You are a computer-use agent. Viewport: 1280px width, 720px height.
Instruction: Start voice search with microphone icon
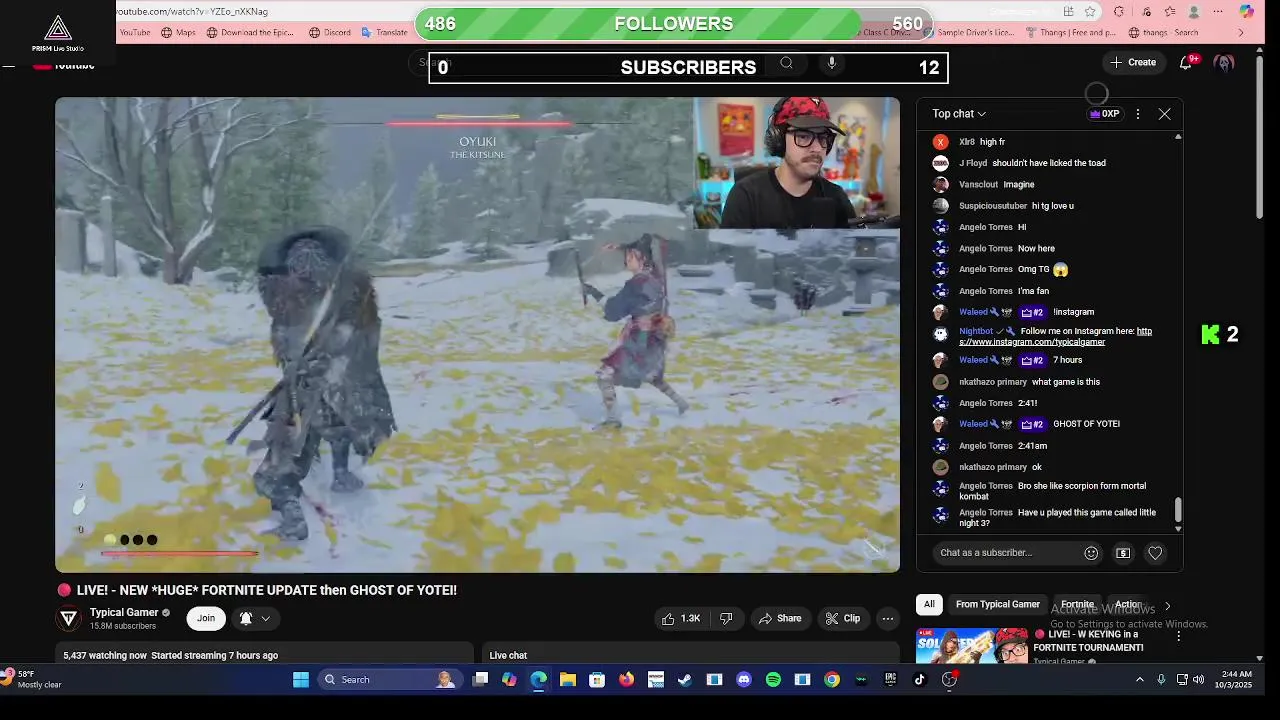(831, 63)
